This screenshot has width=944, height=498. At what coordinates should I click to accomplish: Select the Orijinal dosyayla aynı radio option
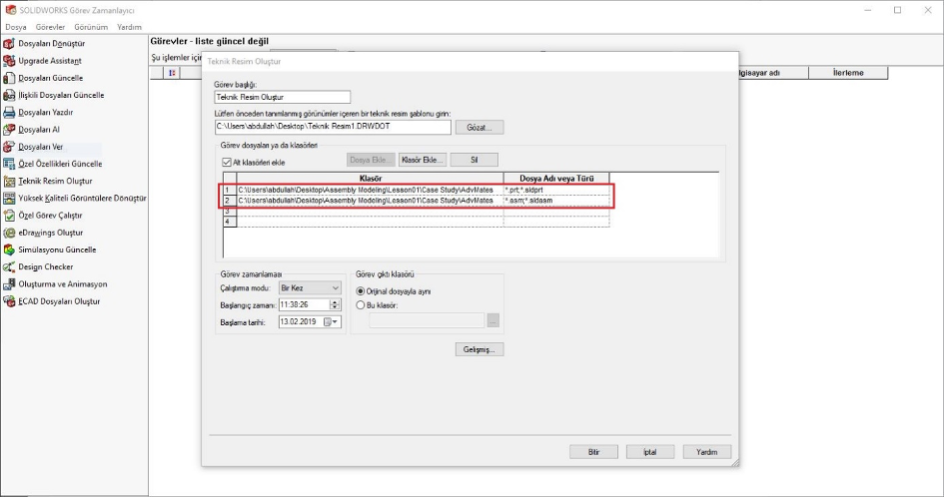tap(362, 290)
